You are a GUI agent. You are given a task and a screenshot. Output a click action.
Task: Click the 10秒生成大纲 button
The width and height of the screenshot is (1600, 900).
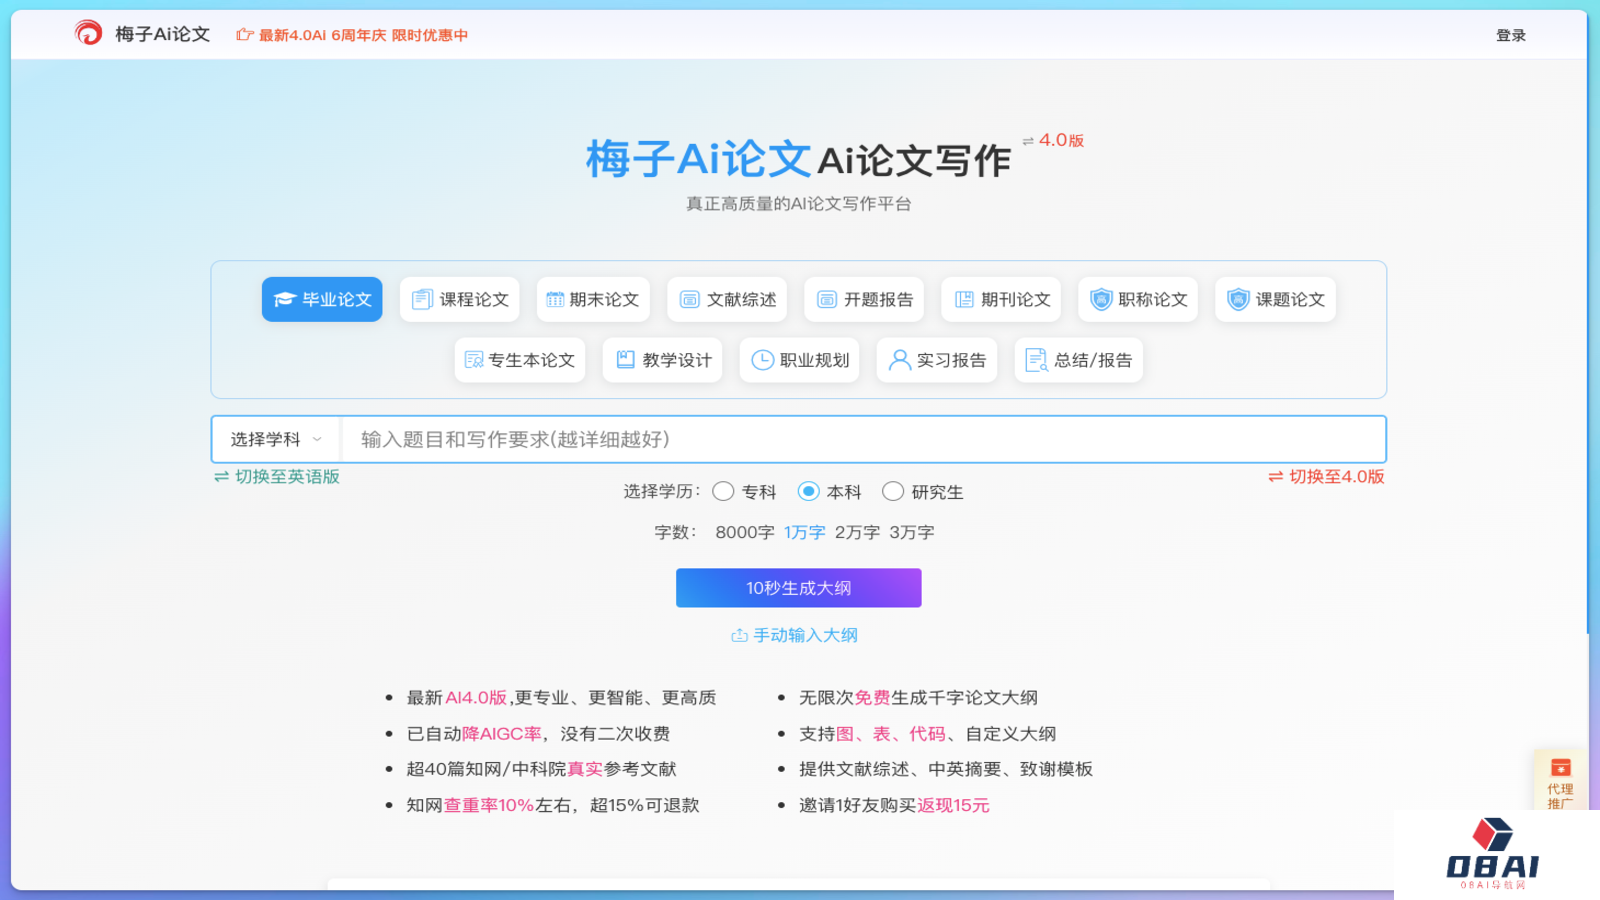798,588
